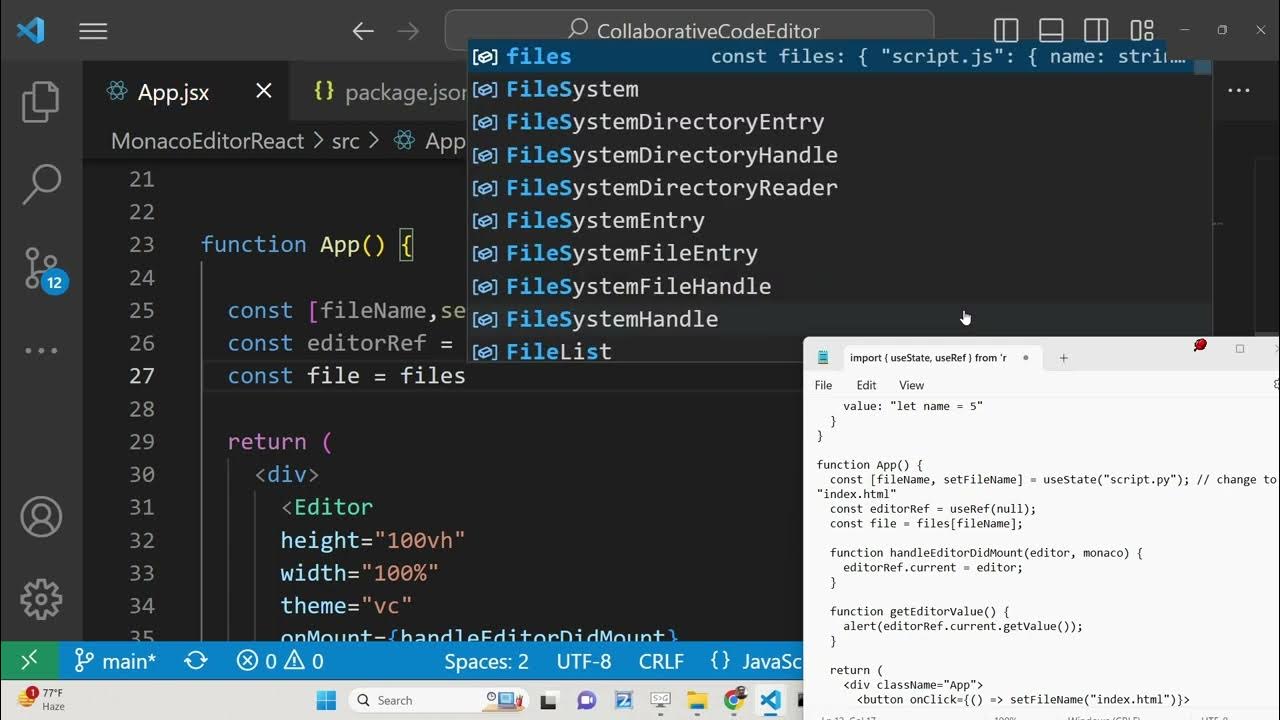
Task: Open Source Control with 12 pending changes
Action: point(41,268)
